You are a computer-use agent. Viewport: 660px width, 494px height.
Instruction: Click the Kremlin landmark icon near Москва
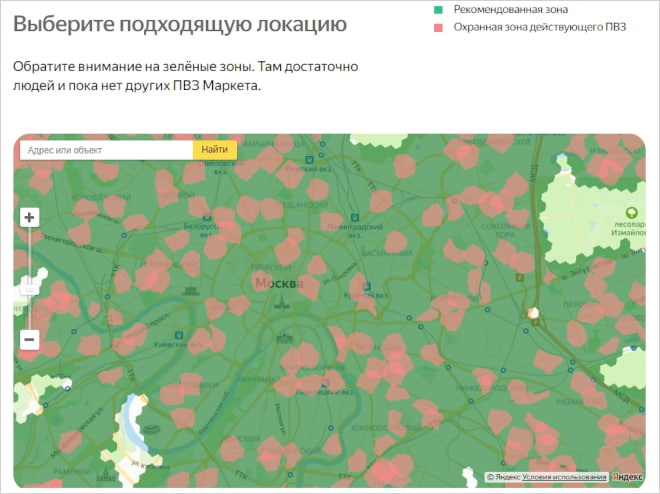tap(281, 302)
